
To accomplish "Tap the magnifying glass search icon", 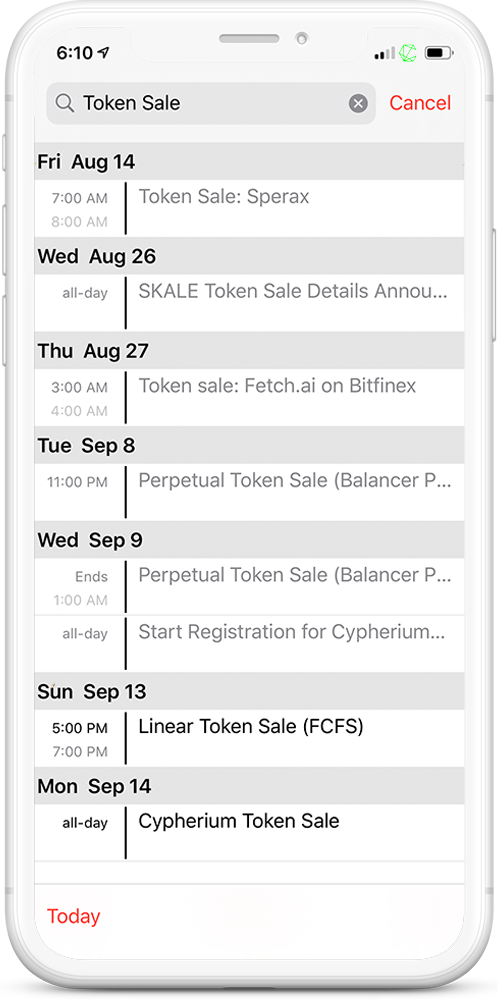I will point(64,103).
